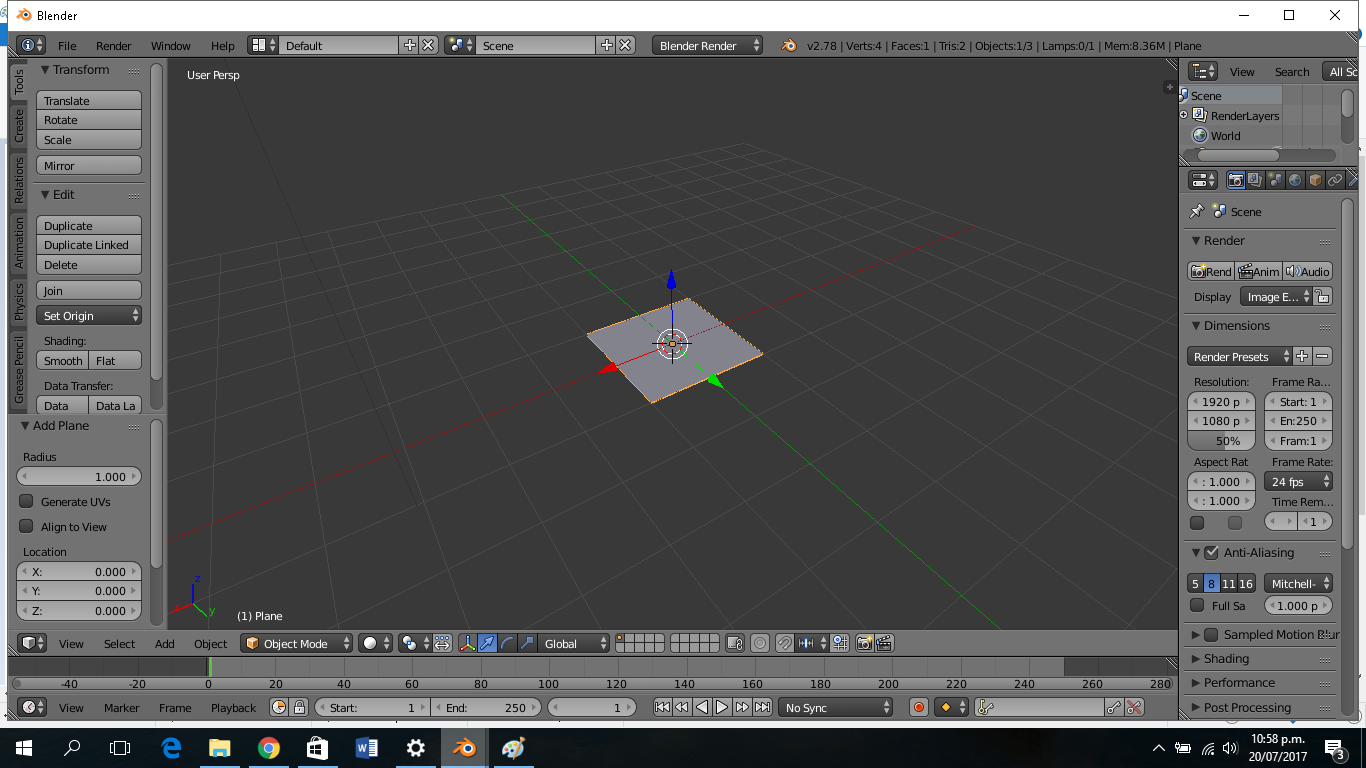Toggle snap magnet in 3D view header
The image size is (1366, 768).
coord(785,644)
